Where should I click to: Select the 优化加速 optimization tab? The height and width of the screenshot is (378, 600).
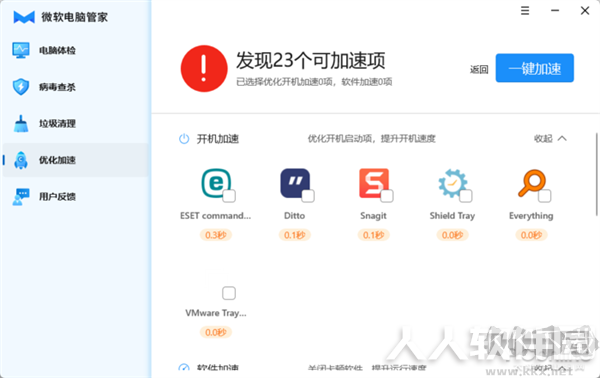pyautogui.click(x=75, y=160)
